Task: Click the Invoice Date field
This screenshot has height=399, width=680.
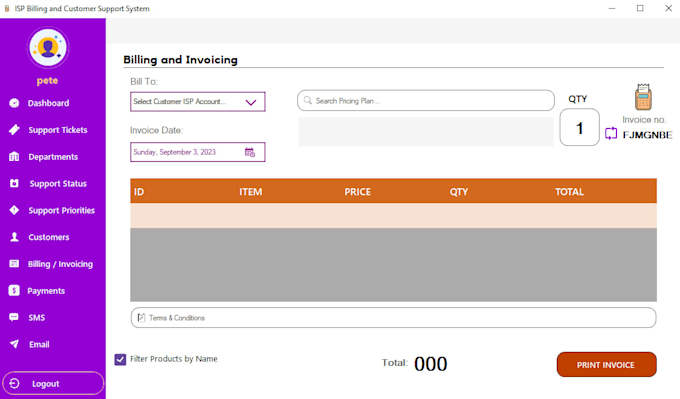Action: click(x=197, y=152)
